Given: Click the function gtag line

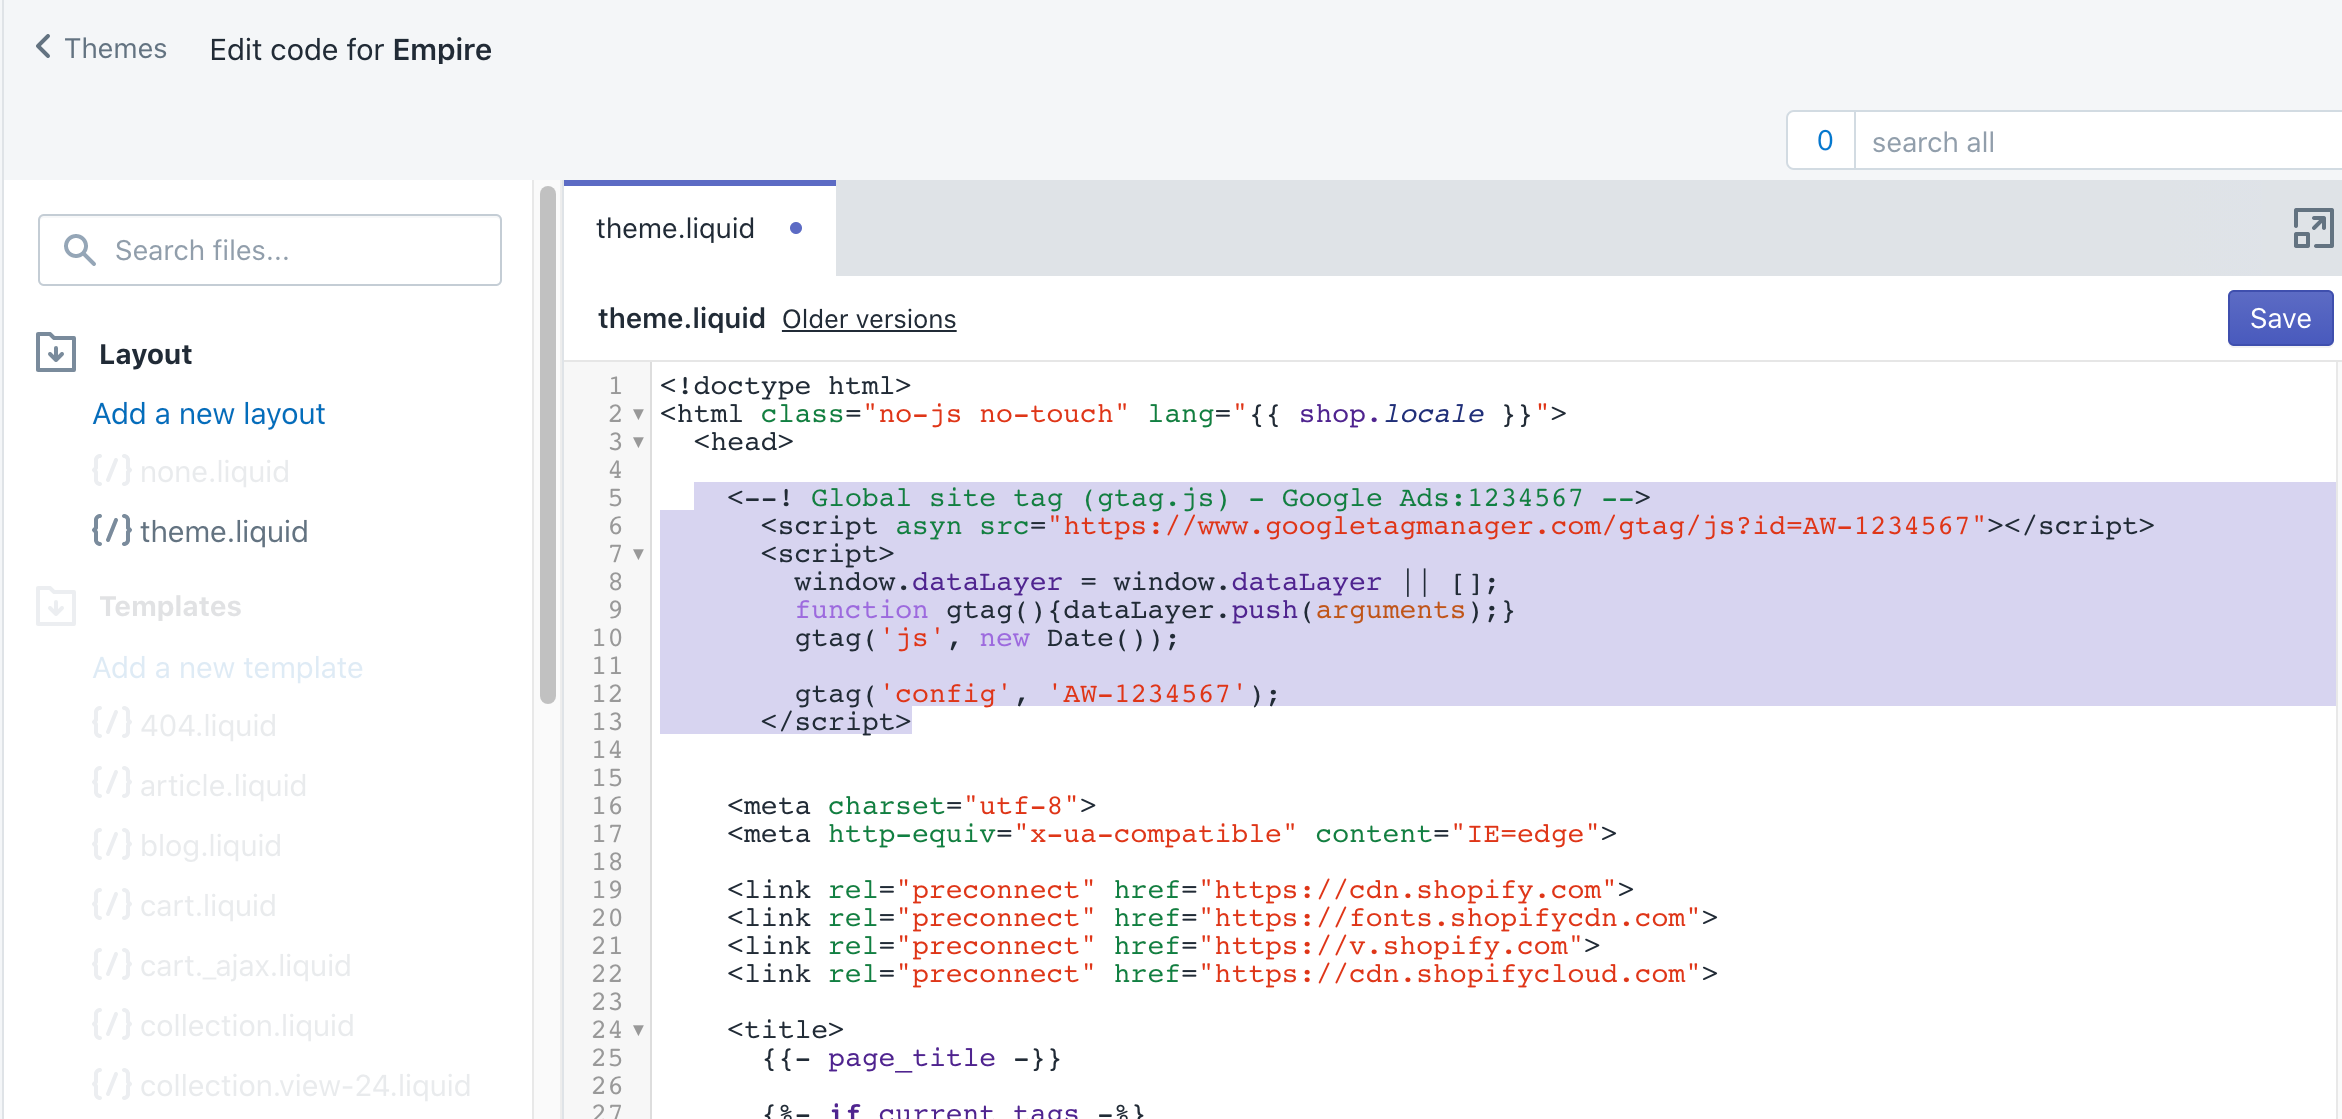Looking at the screenshot, I should (1155, 610).
